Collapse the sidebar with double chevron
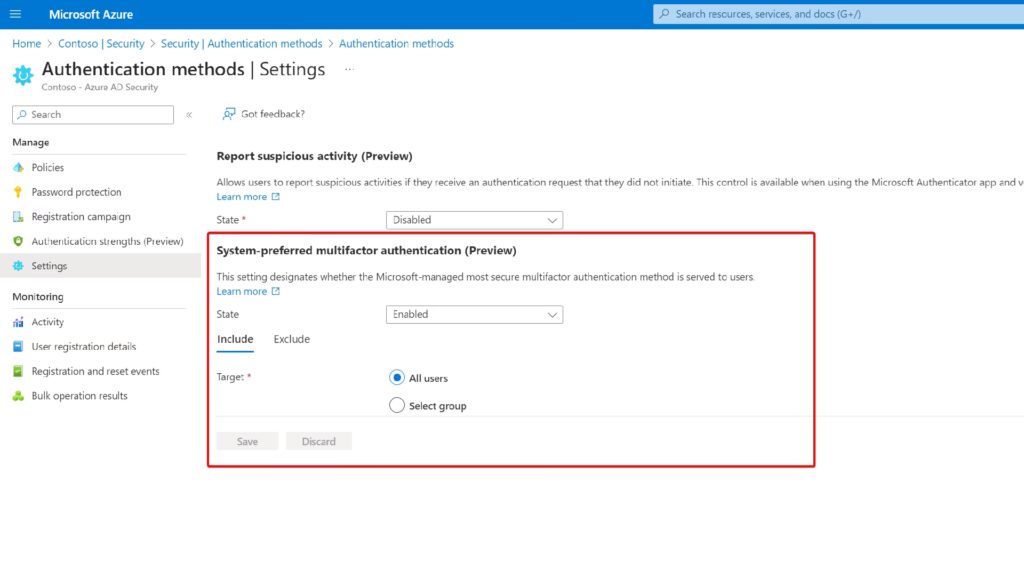This screenshot has height=562, width=1024. click(189, 115)
